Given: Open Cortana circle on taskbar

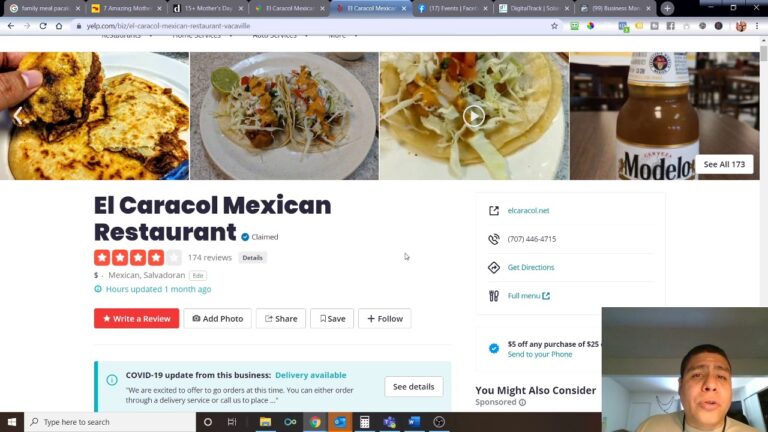Looking at the screenshot, I should [x=208, y=422].
